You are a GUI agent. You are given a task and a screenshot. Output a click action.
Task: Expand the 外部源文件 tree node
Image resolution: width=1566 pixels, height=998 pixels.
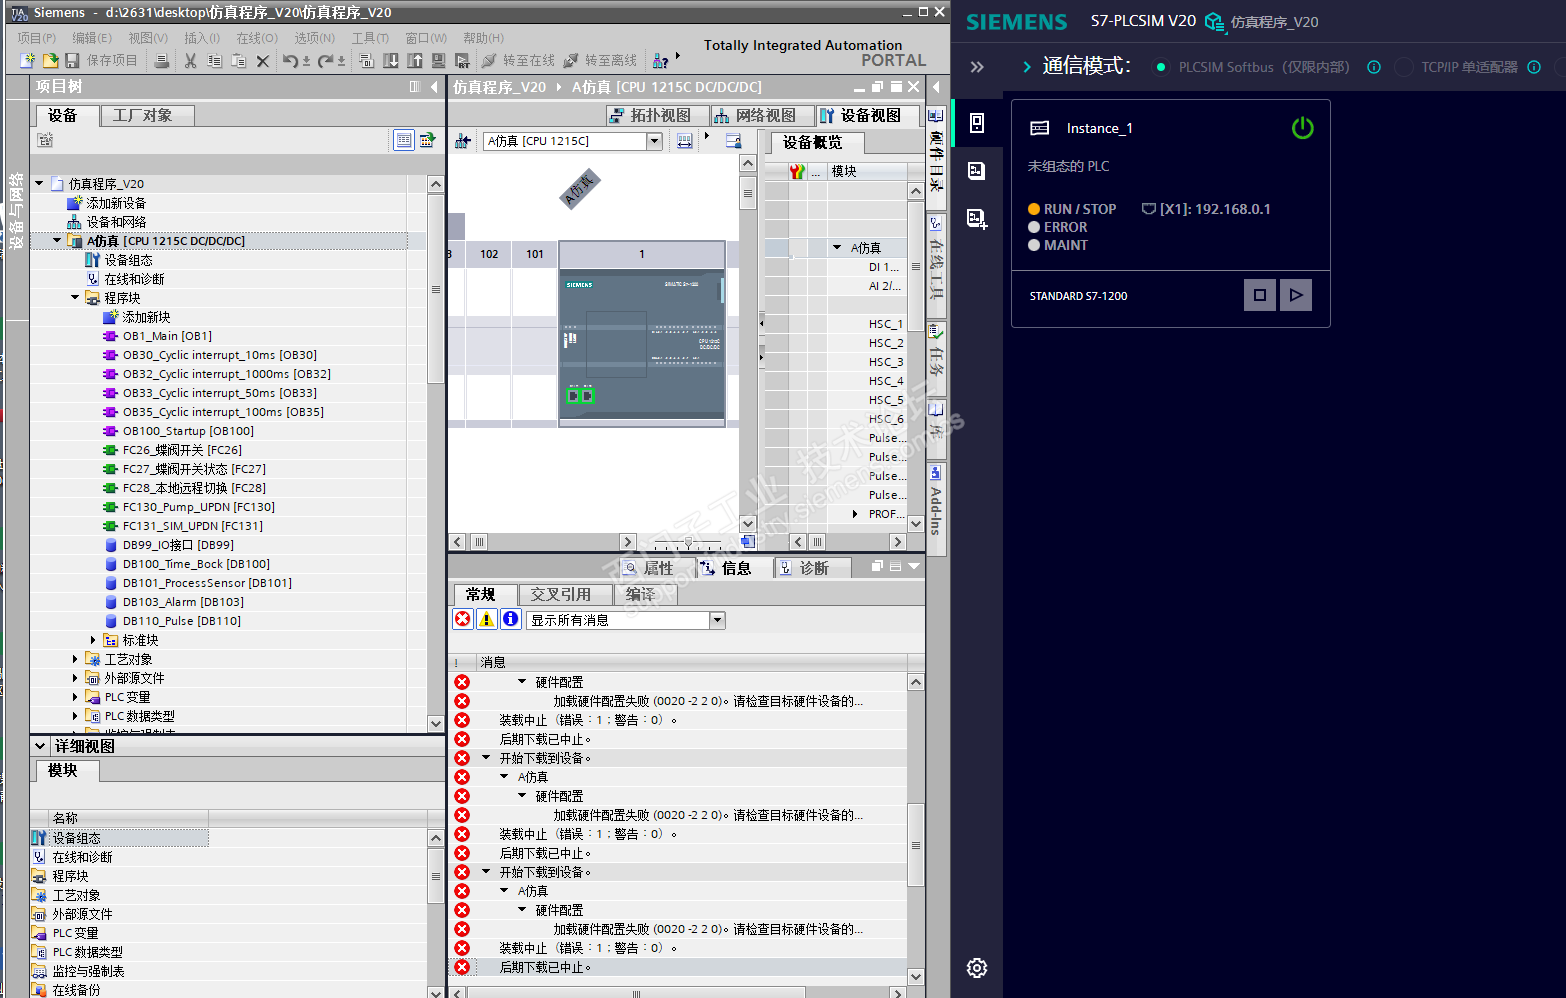[x=75, y=678]
